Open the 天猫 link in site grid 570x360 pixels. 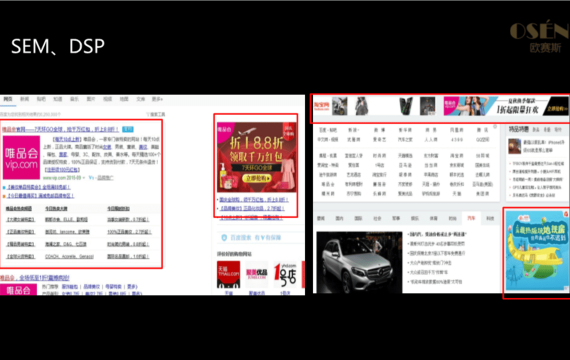click(x=457, y=194)
